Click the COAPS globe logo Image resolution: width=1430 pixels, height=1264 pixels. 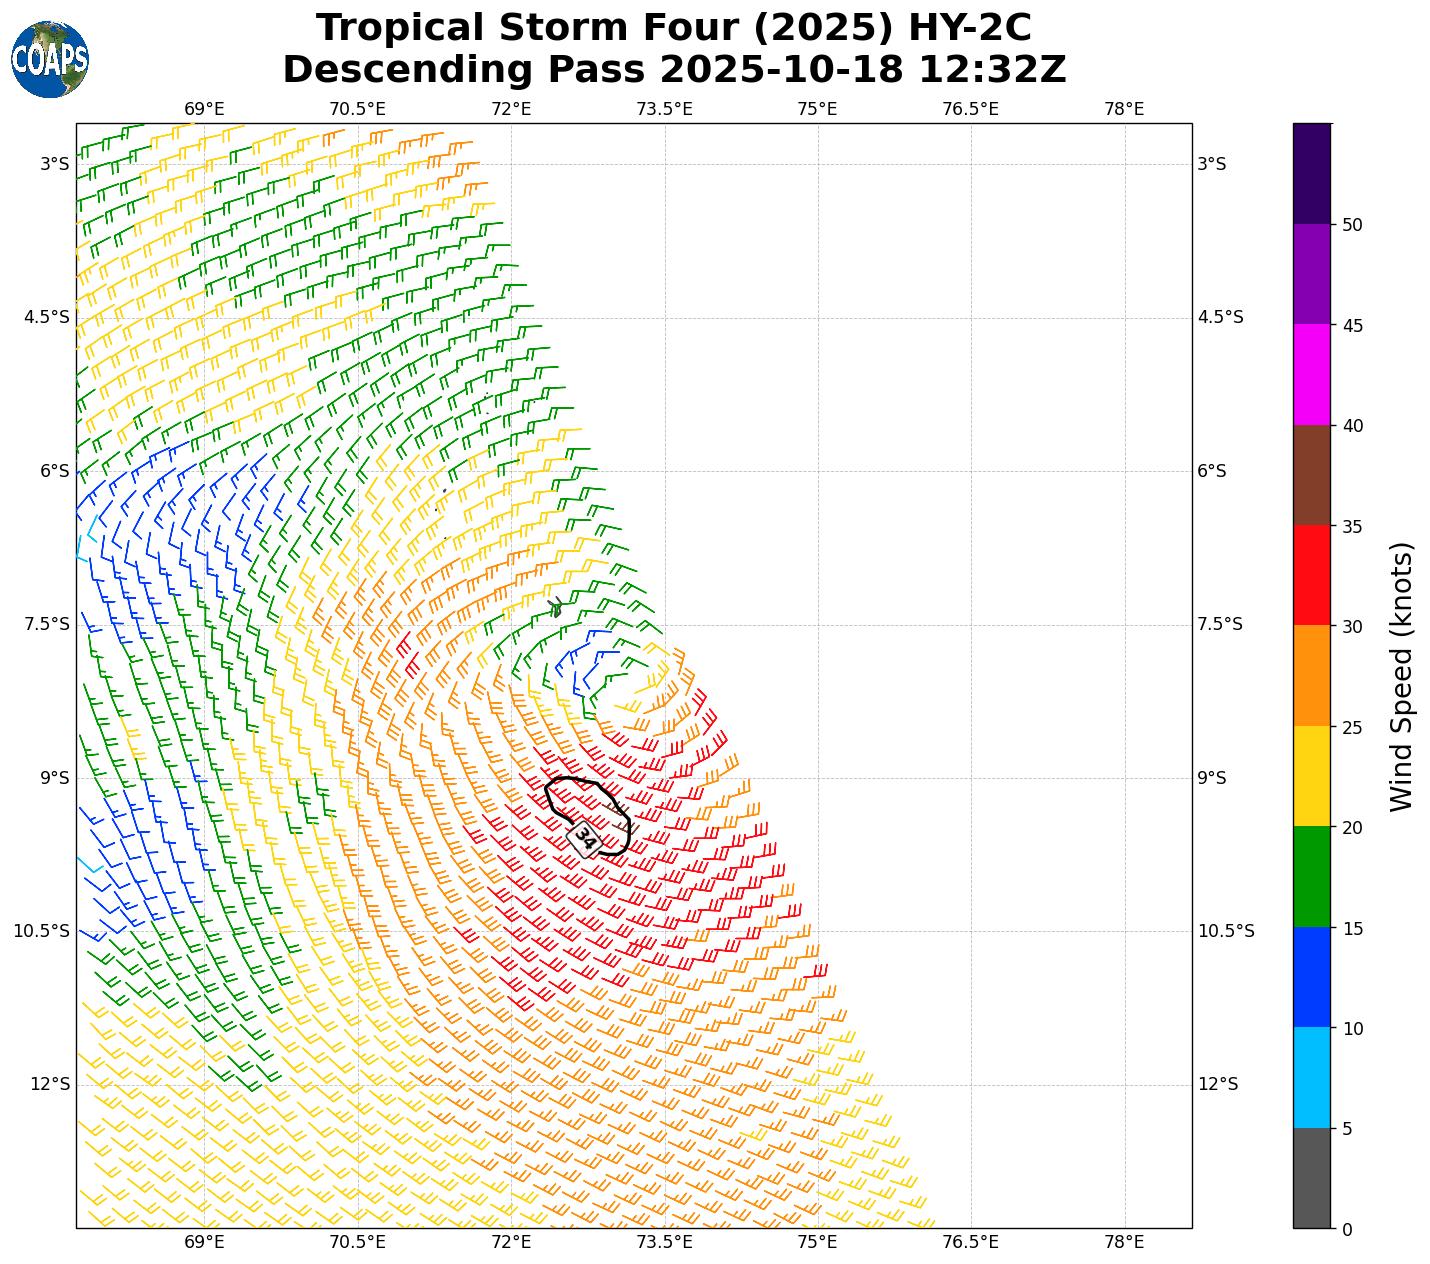50,60
